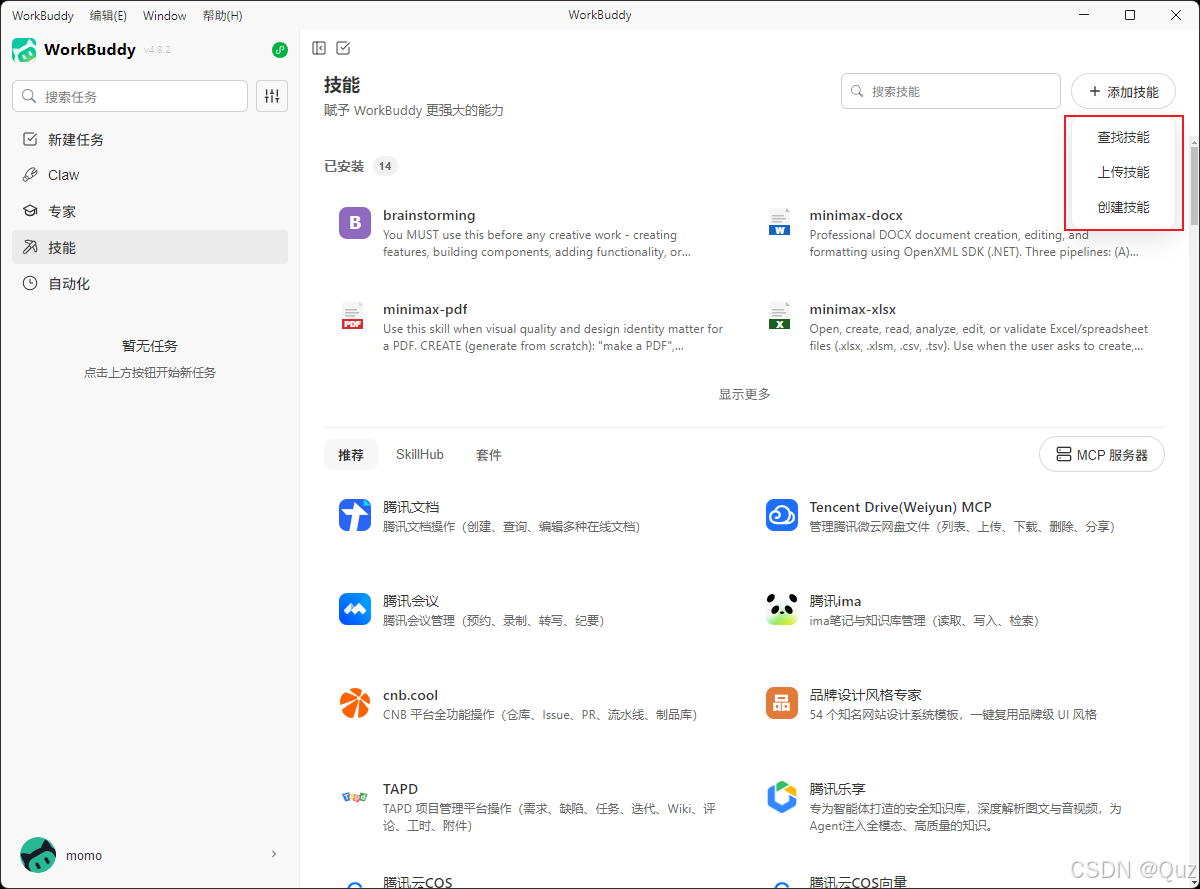
Task: Open the brainstorming skill icon
Action: pos(355,223)
